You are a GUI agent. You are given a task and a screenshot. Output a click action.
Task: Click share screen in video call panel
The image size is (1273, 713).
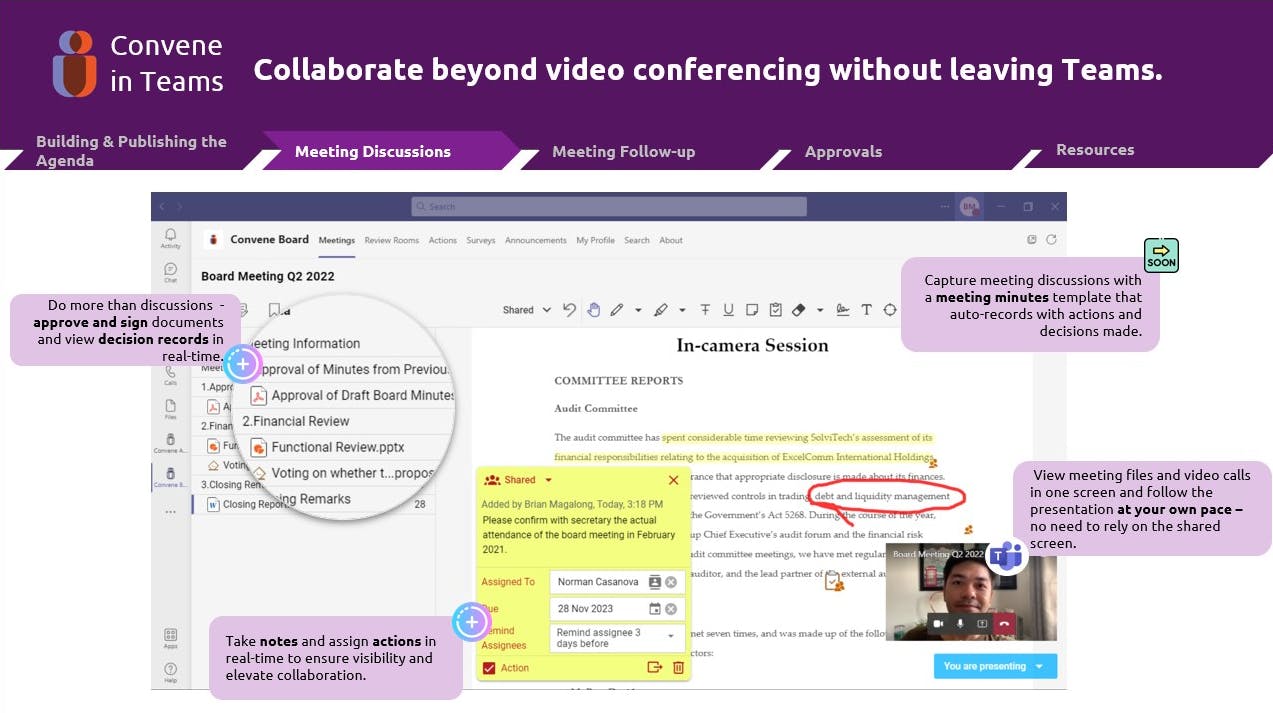pos(982,623)
